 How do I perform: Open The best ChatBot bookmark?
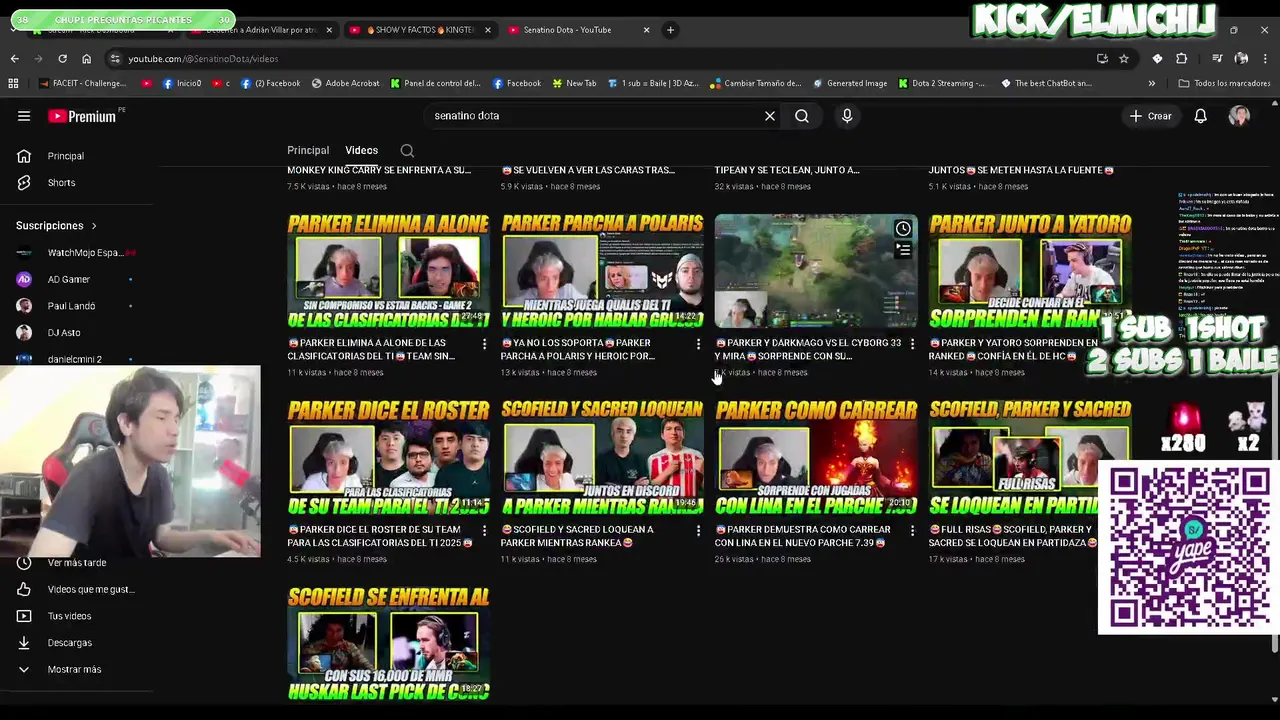[x=1046, y=84]
